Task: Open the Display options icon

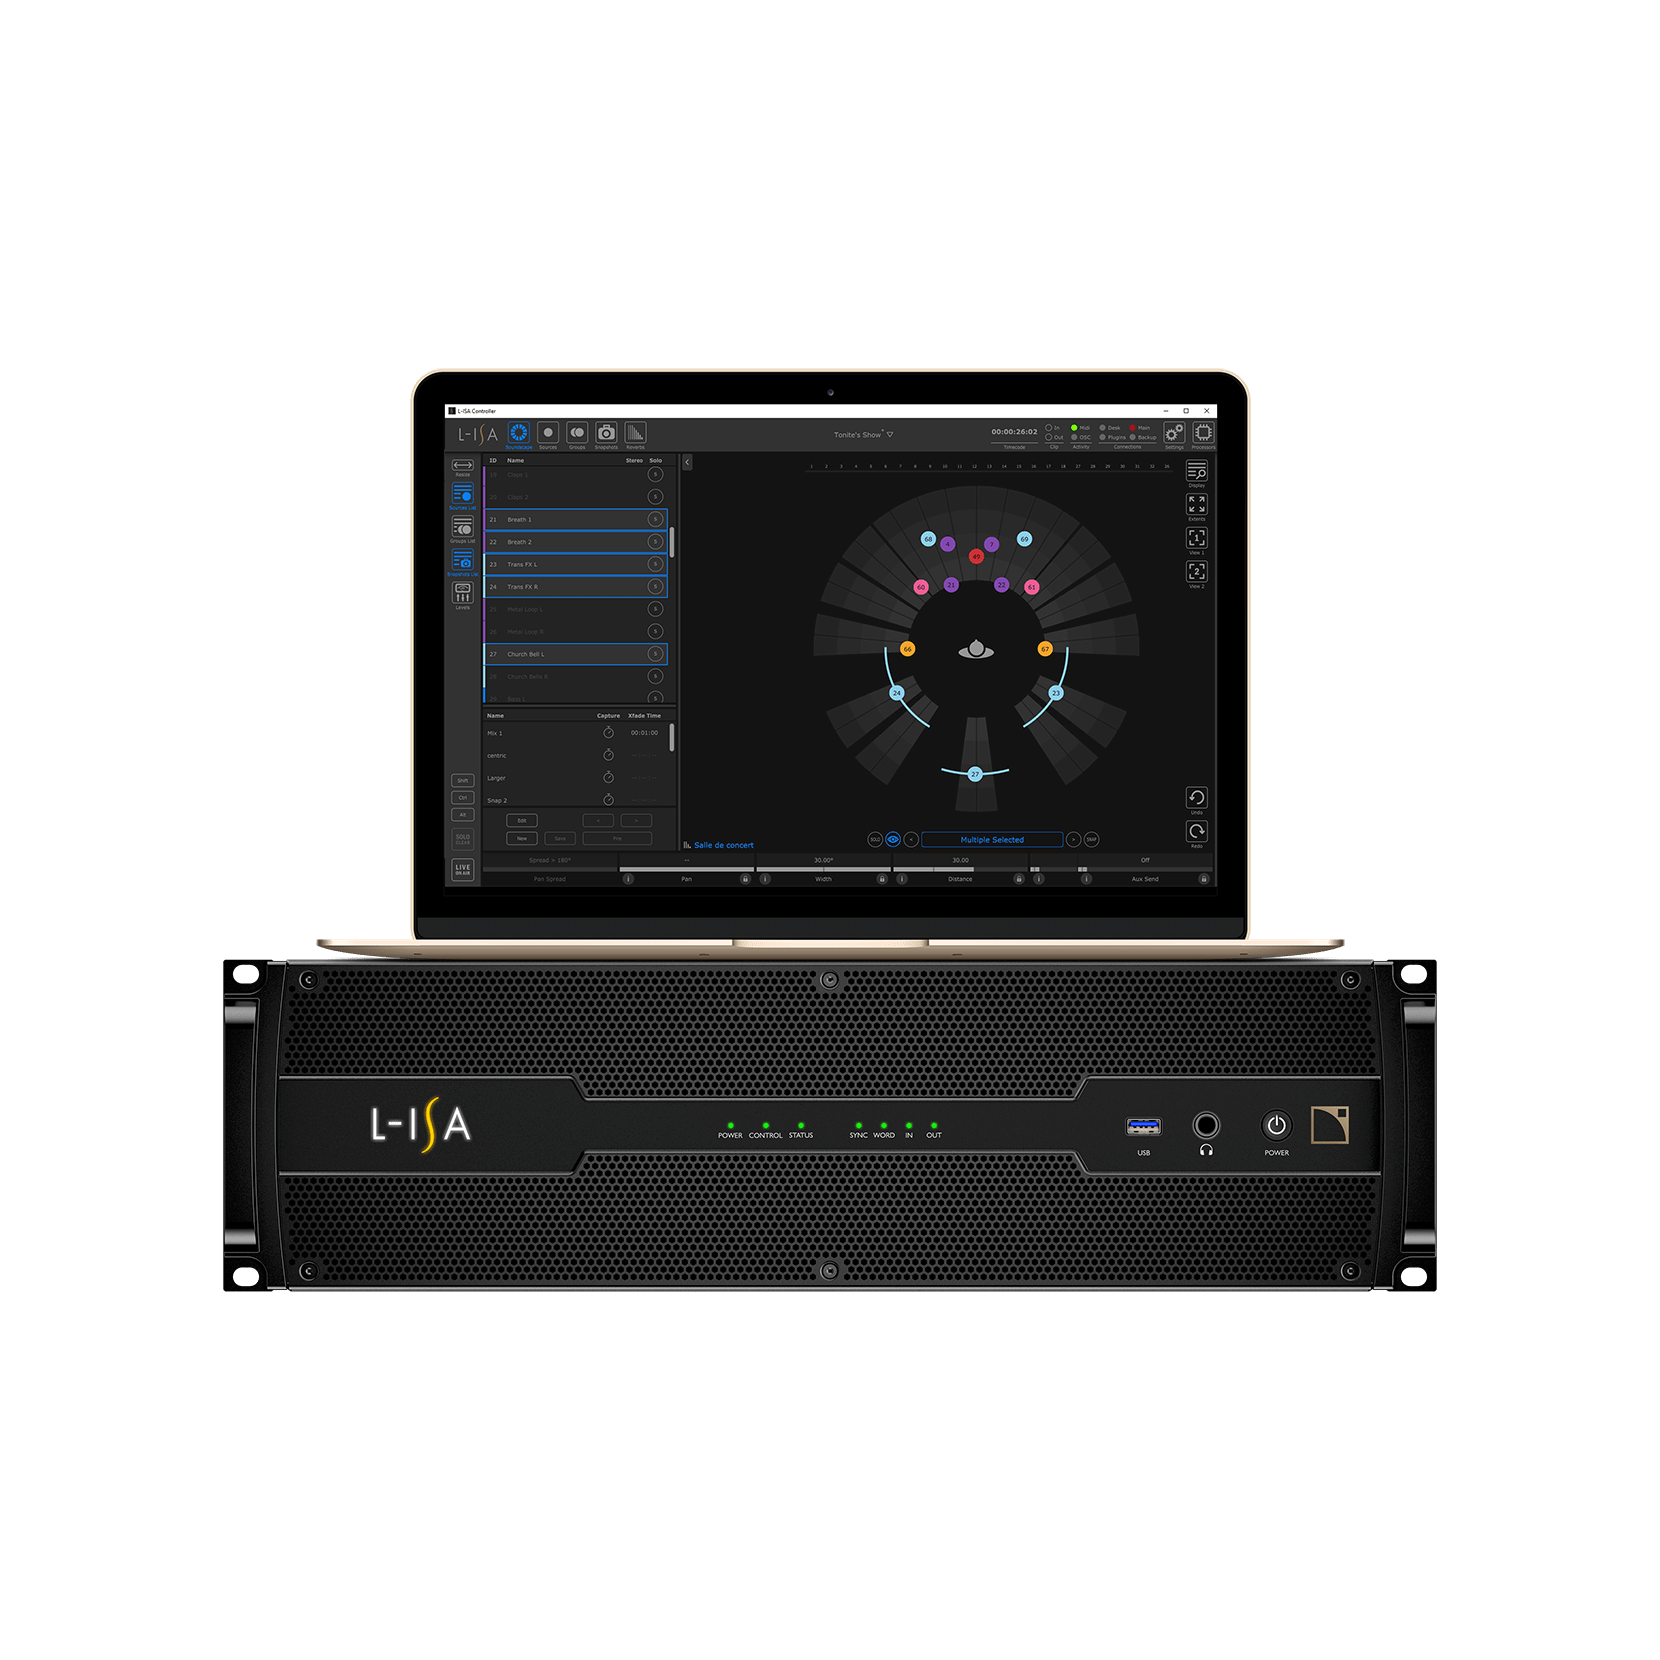Action: click(x=1196, y=471)
